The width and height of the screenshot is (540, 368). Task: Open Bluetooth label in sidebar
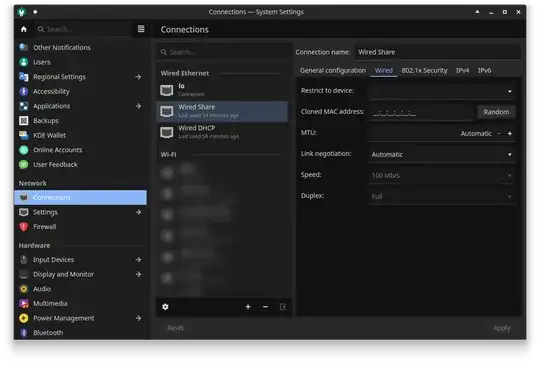click(48, 333)
